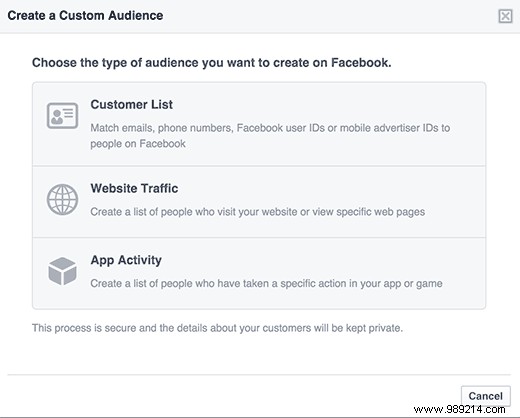Click the 'Choose the type of audience' heading

[x=212, y=63]
